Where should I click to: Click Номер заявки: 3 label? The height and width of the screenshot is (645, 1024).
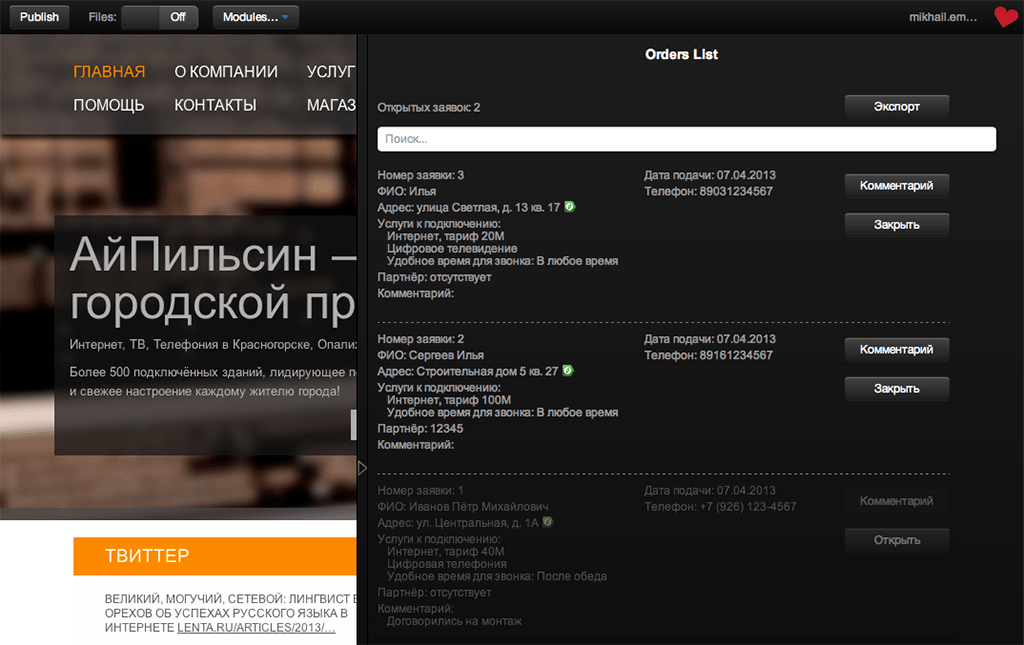[421, 175]
